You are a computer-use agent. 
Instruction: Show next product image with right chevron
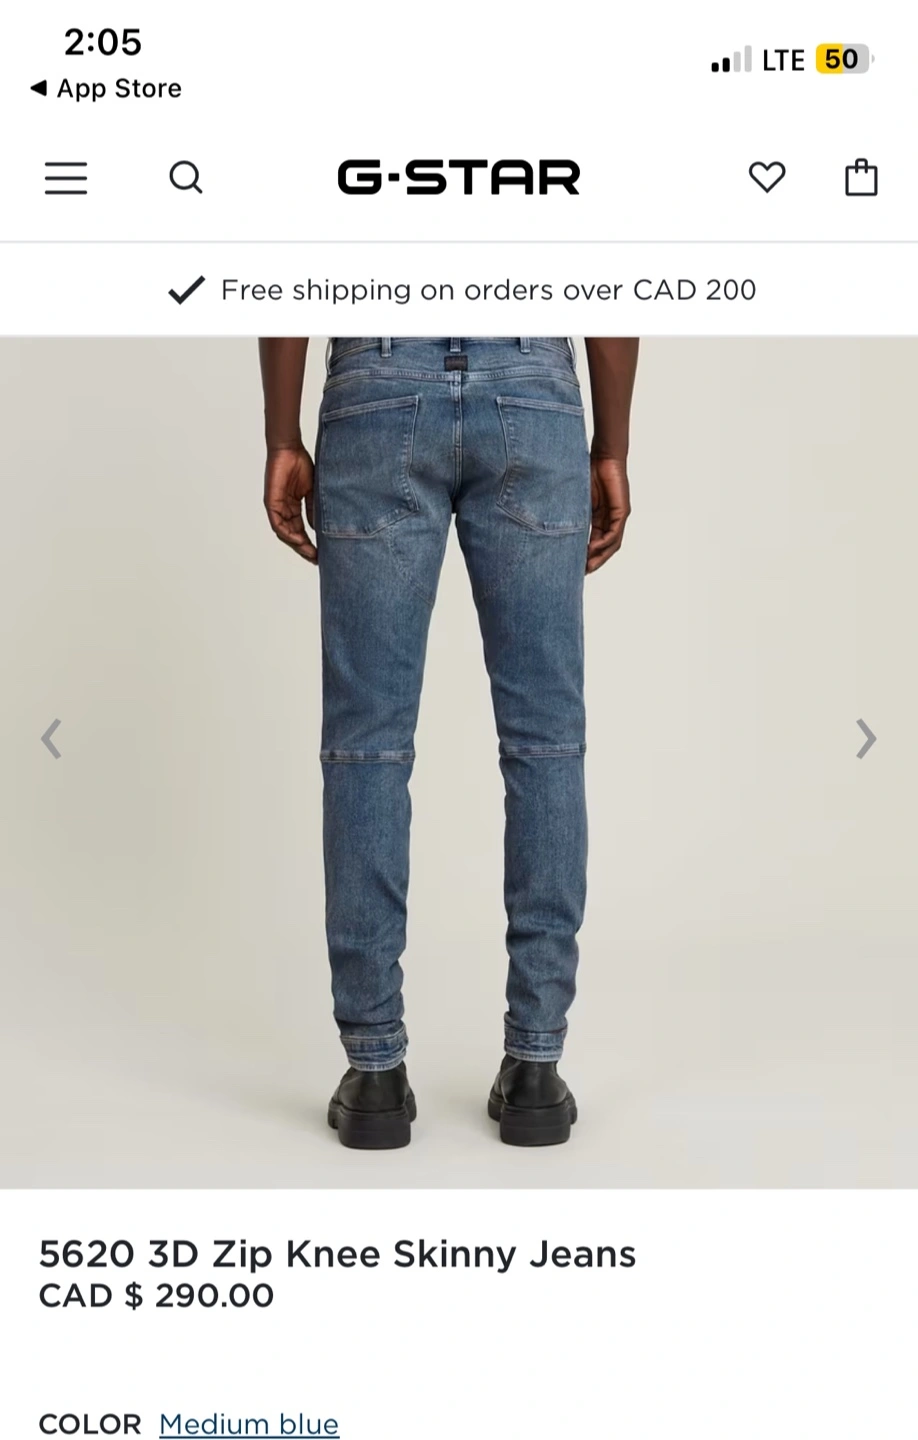(x=866, y=739)
